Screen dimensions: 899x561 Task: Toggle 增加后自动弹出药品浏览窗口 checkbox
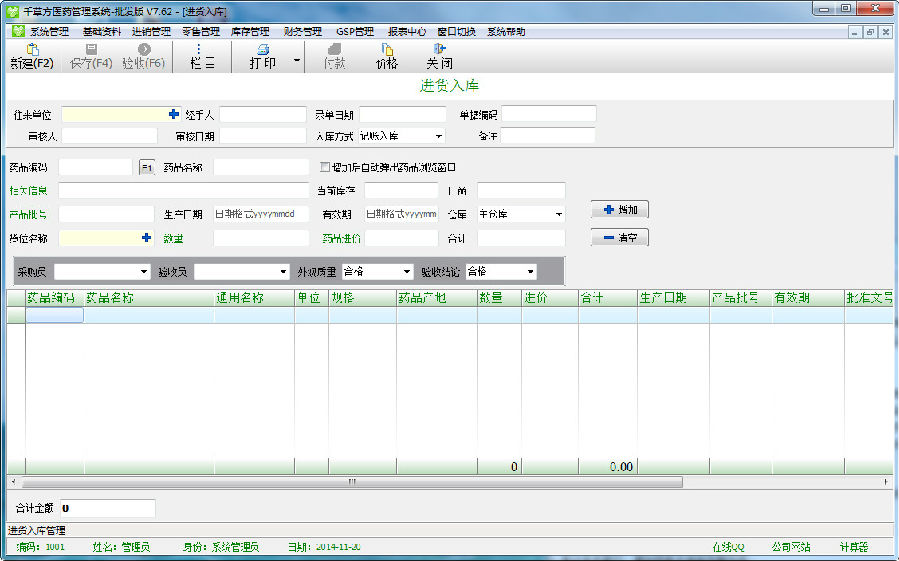(x=325, y=167)
